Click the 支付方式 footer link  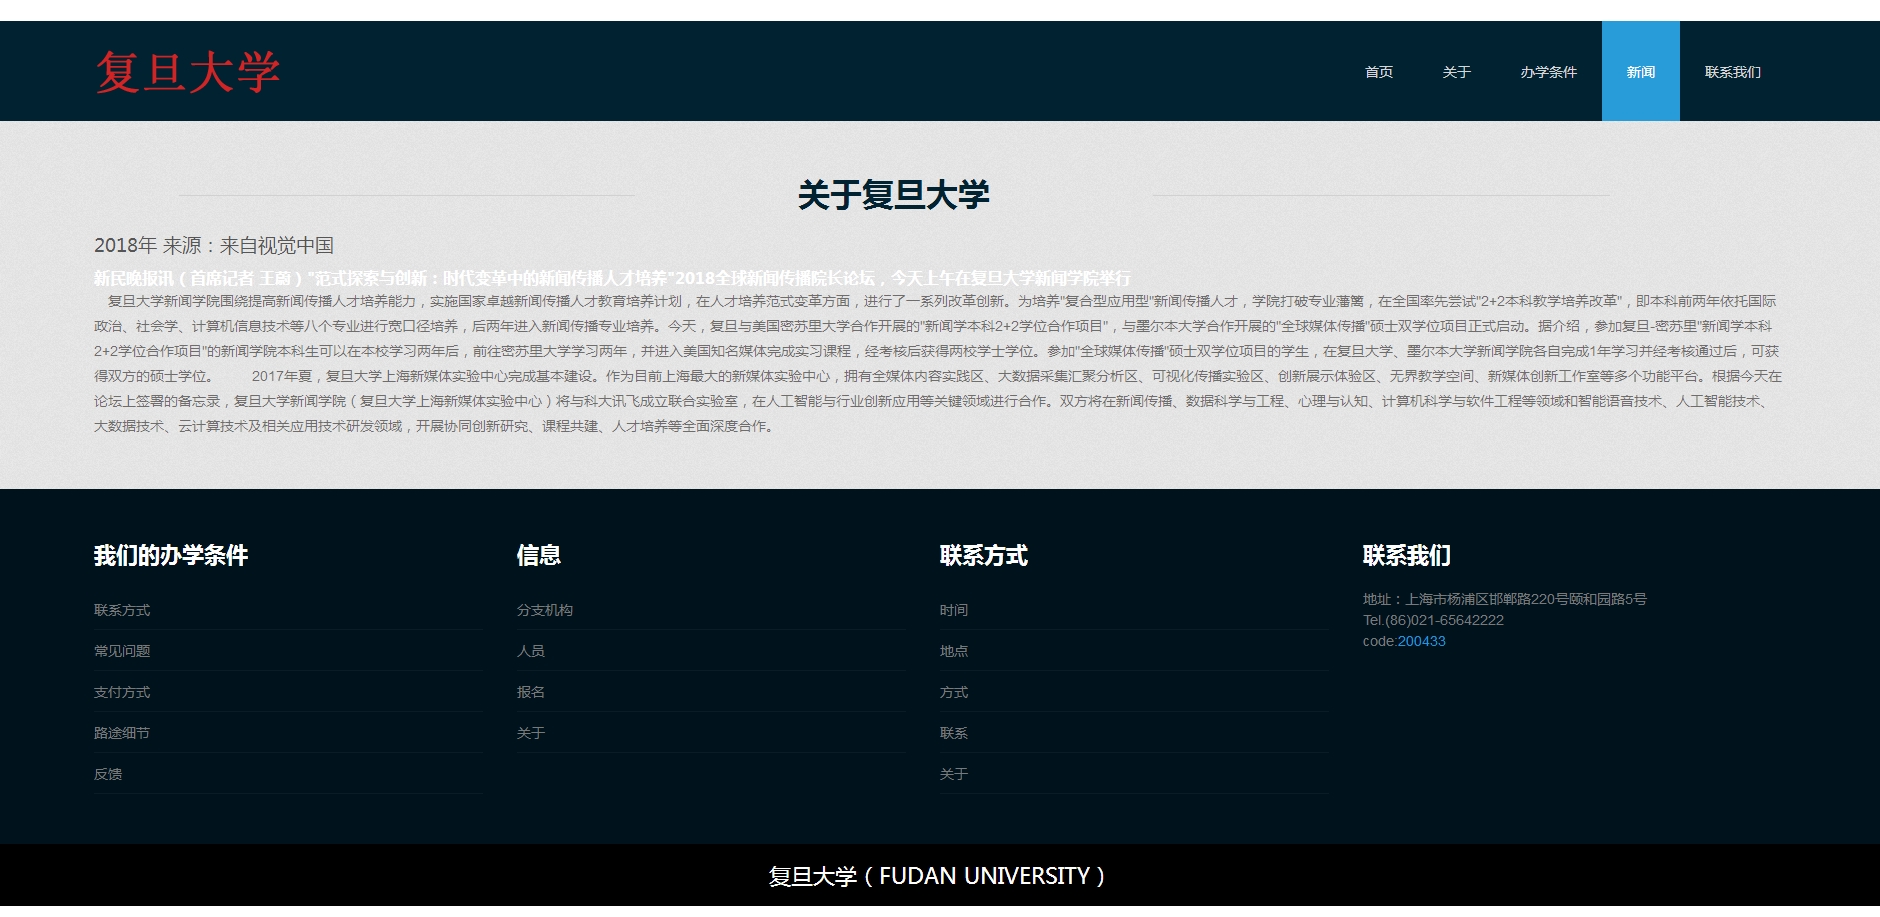click(122, 692)
